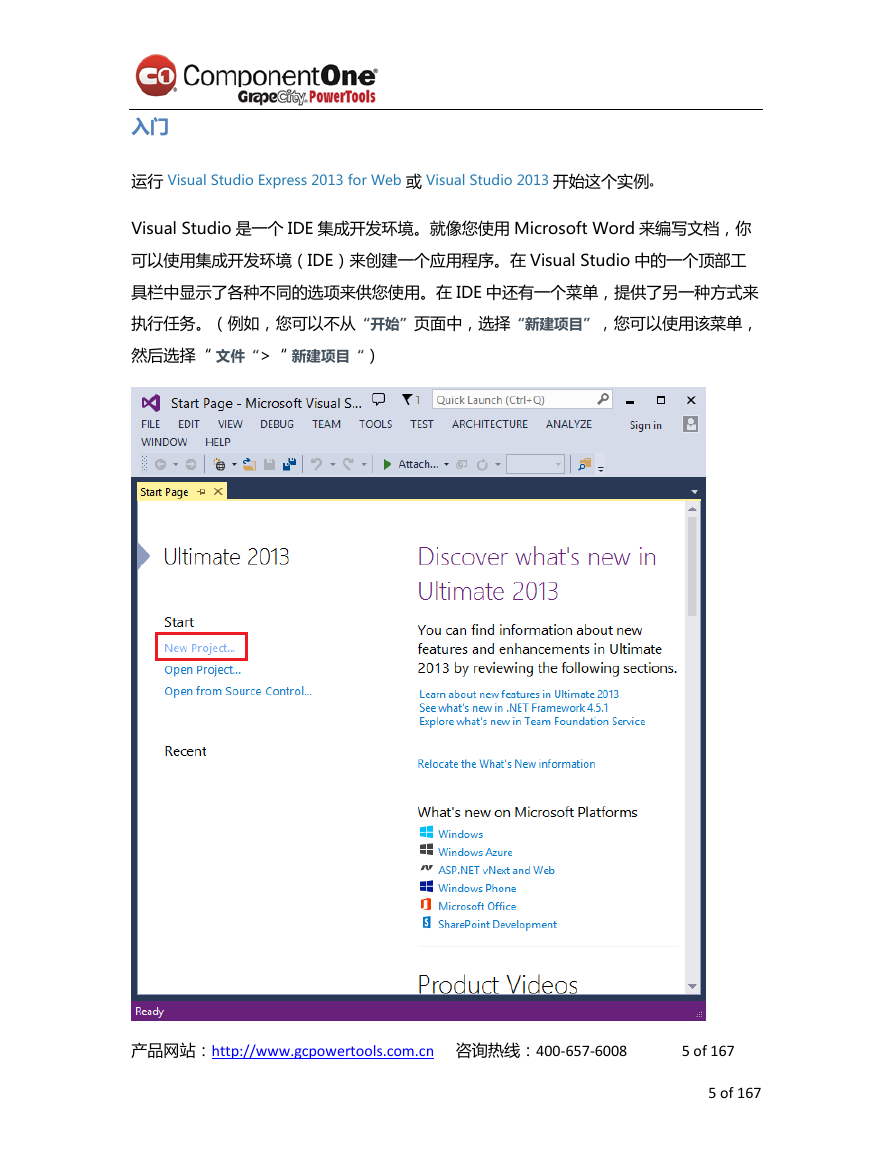
Task: Click Open from Source Control... link
Action: click(x=238, y=691)
